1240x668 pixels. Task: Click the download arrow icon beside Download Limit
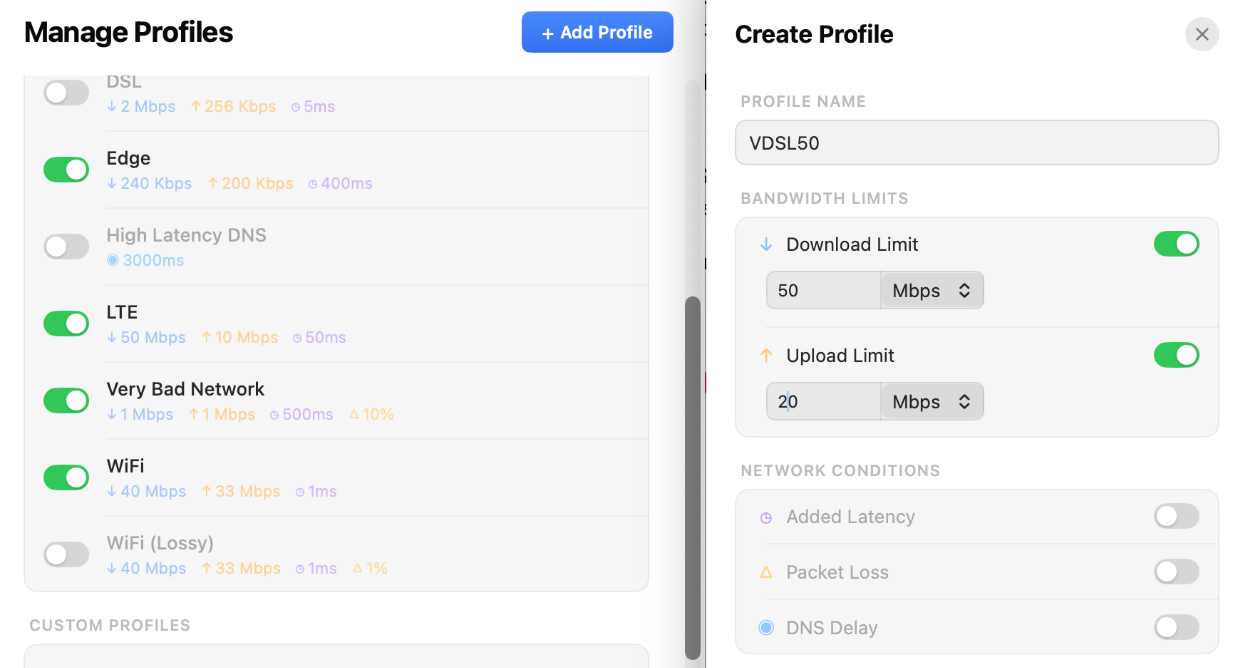(766, 244)
